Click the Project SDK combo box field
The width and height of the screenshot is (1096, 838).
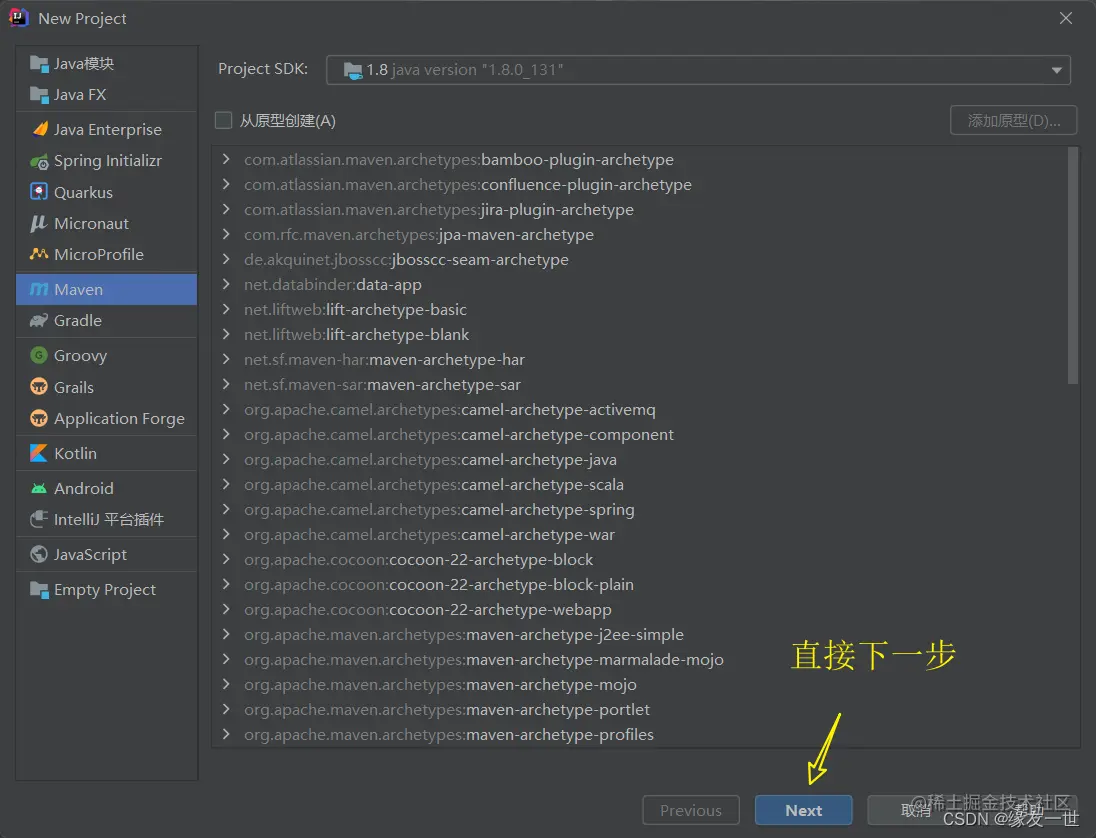coord(698,70)
